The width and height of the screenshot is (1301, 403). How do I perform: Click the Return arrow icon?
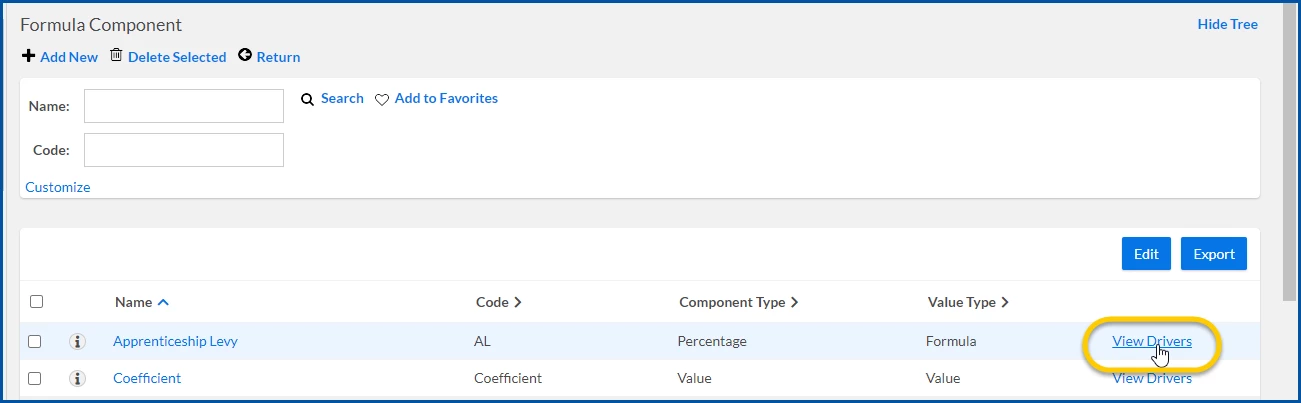[245, 56]
